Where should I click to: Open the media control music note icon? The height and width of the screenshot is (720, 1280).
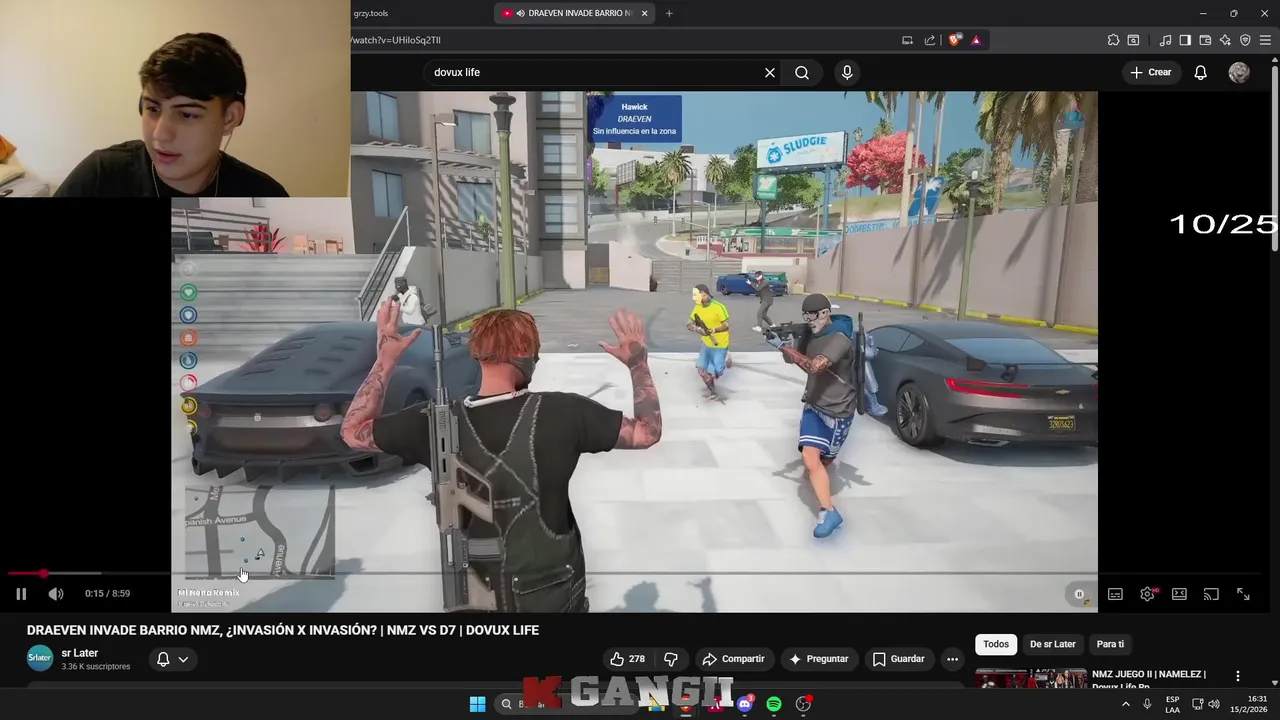point(1165,40)
